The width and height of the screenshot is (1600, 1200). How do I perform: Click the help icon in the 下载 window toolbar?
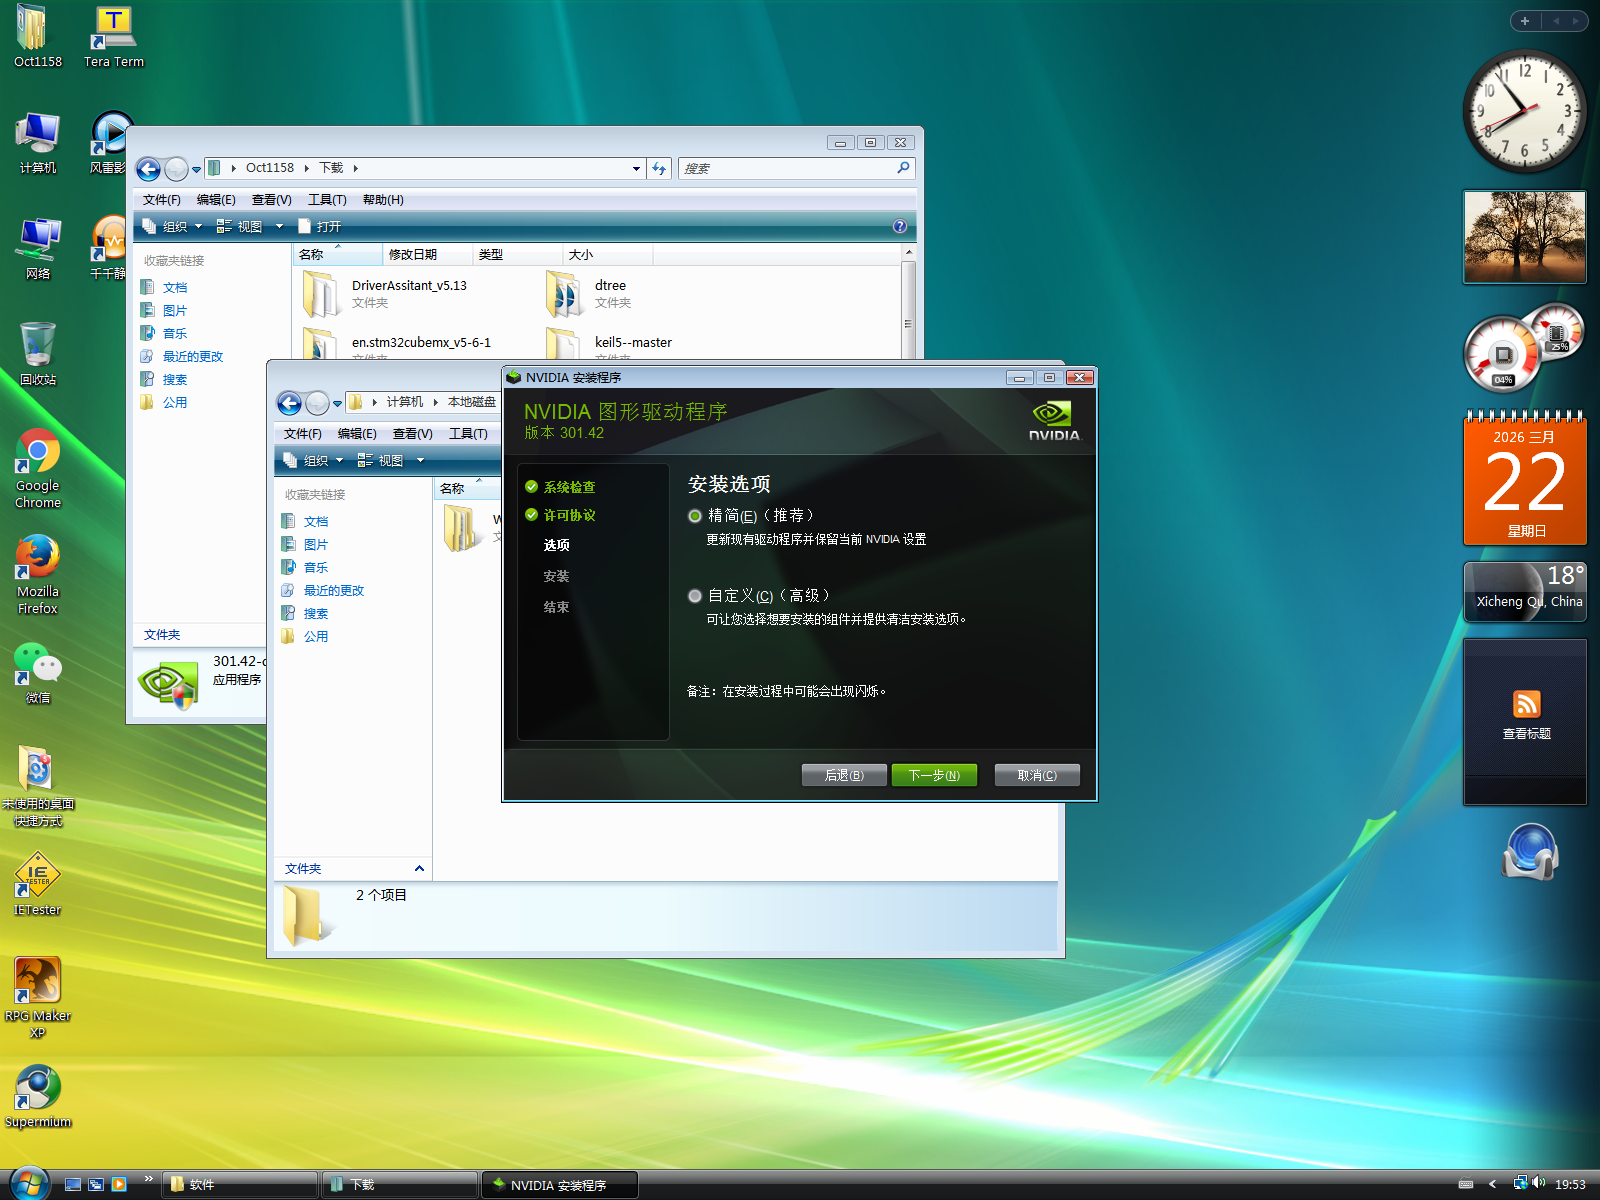899,226
